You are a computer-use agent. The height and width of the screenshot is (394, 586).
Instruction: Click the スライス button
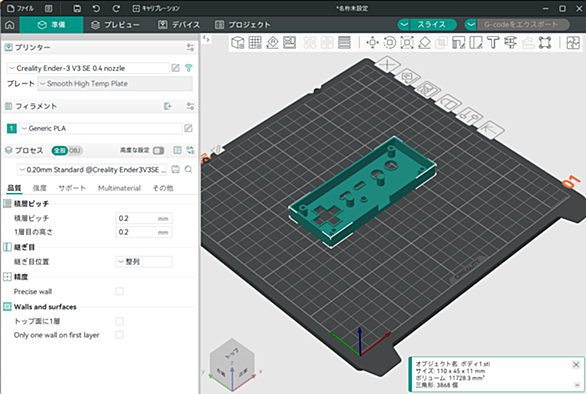(433, 25)
